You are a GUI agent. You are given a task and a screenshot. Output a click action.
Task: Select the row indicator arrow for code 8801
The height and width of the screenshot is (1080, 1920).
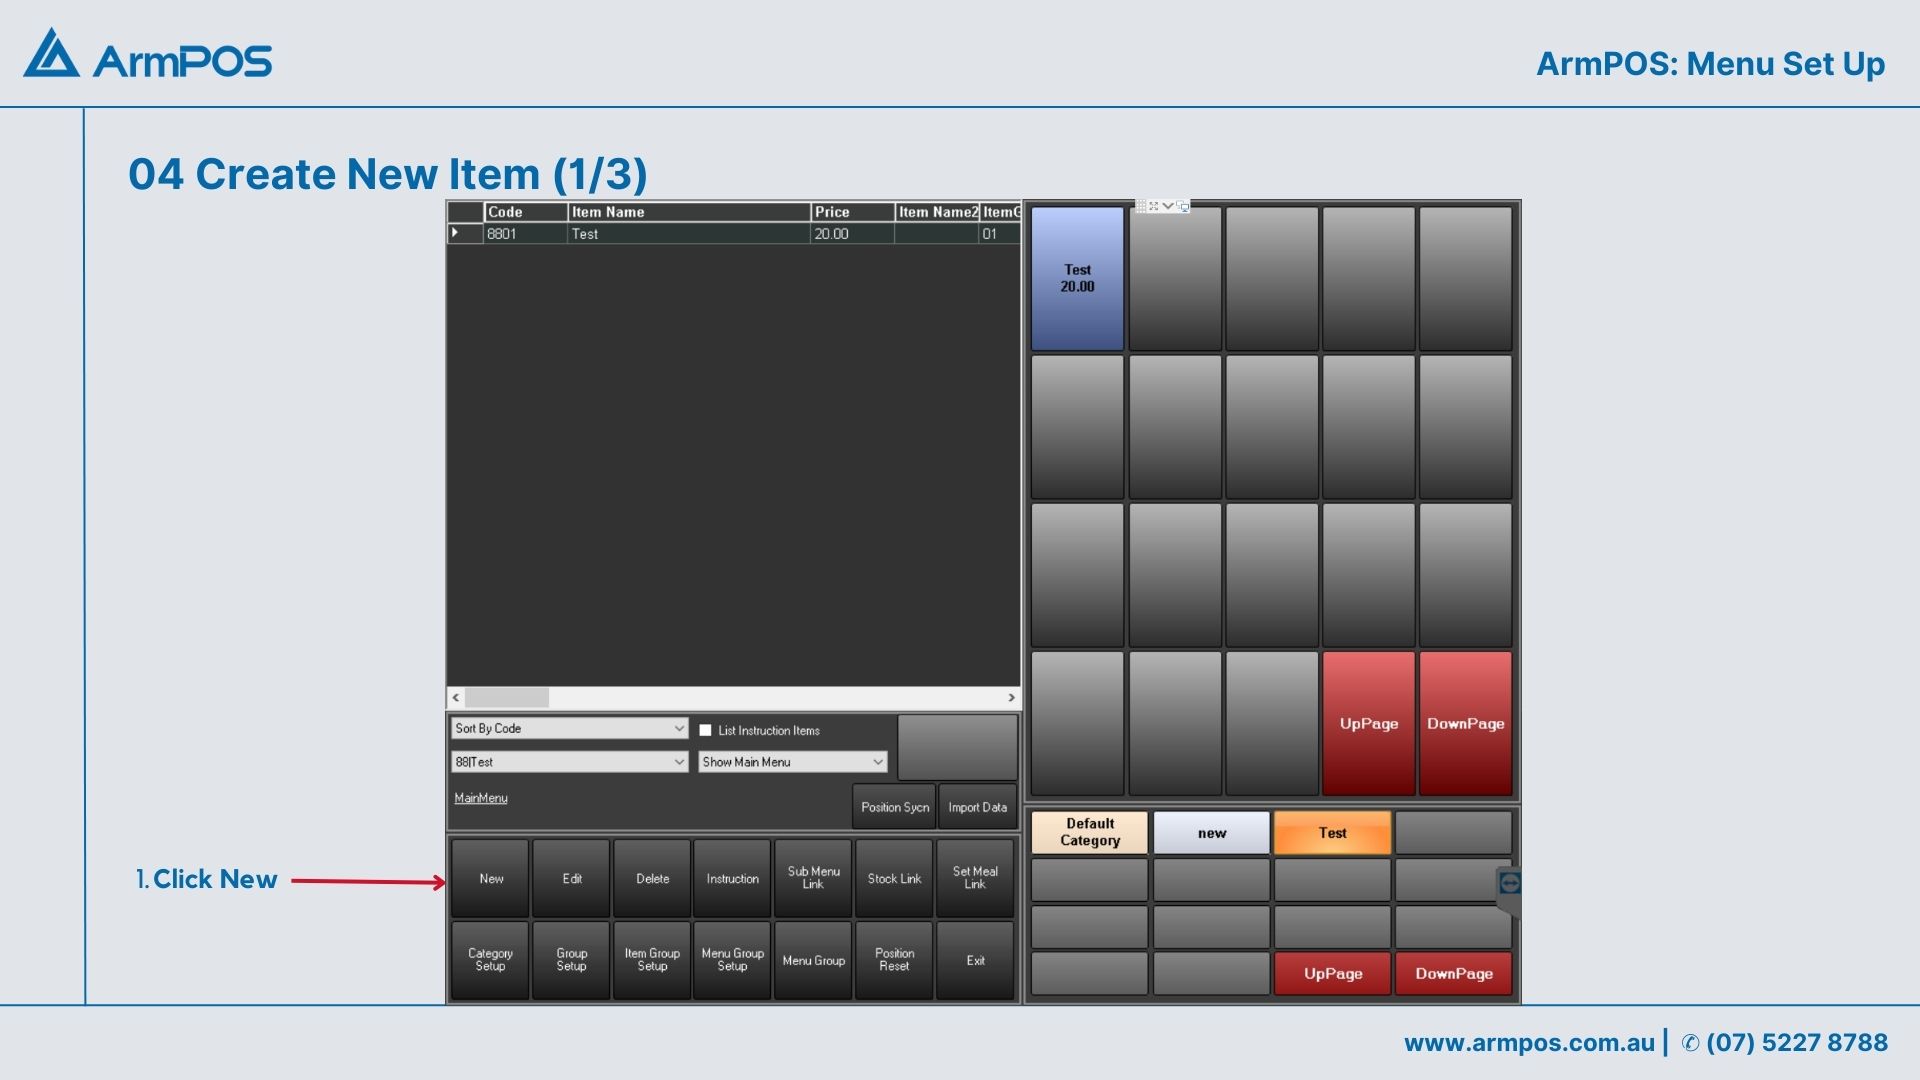(x=456, y=233)
